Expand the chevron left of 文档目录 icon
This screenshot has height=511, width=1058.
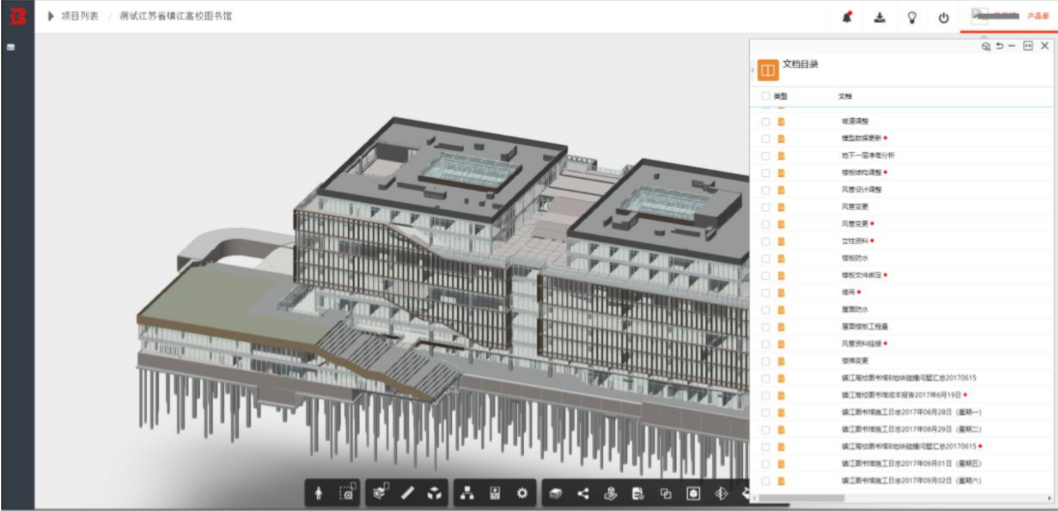(753, 70)
